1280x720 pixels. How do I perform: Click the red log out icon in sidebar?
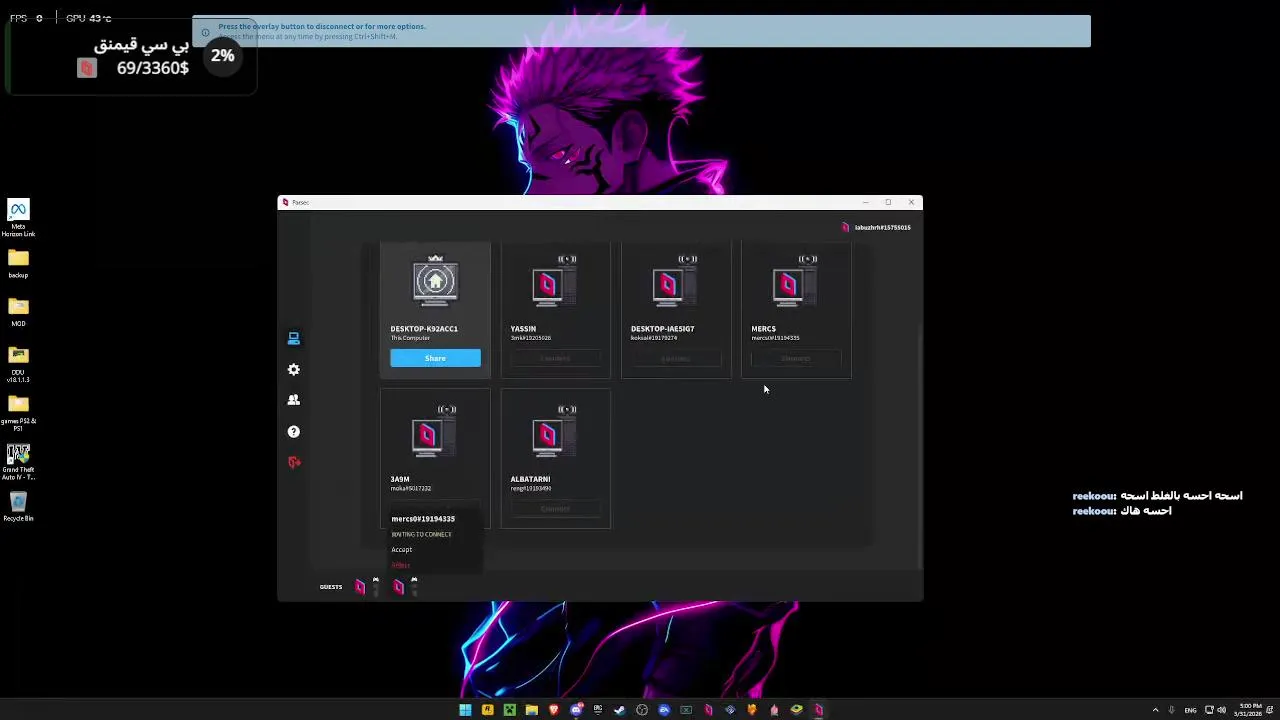(294, 462)
